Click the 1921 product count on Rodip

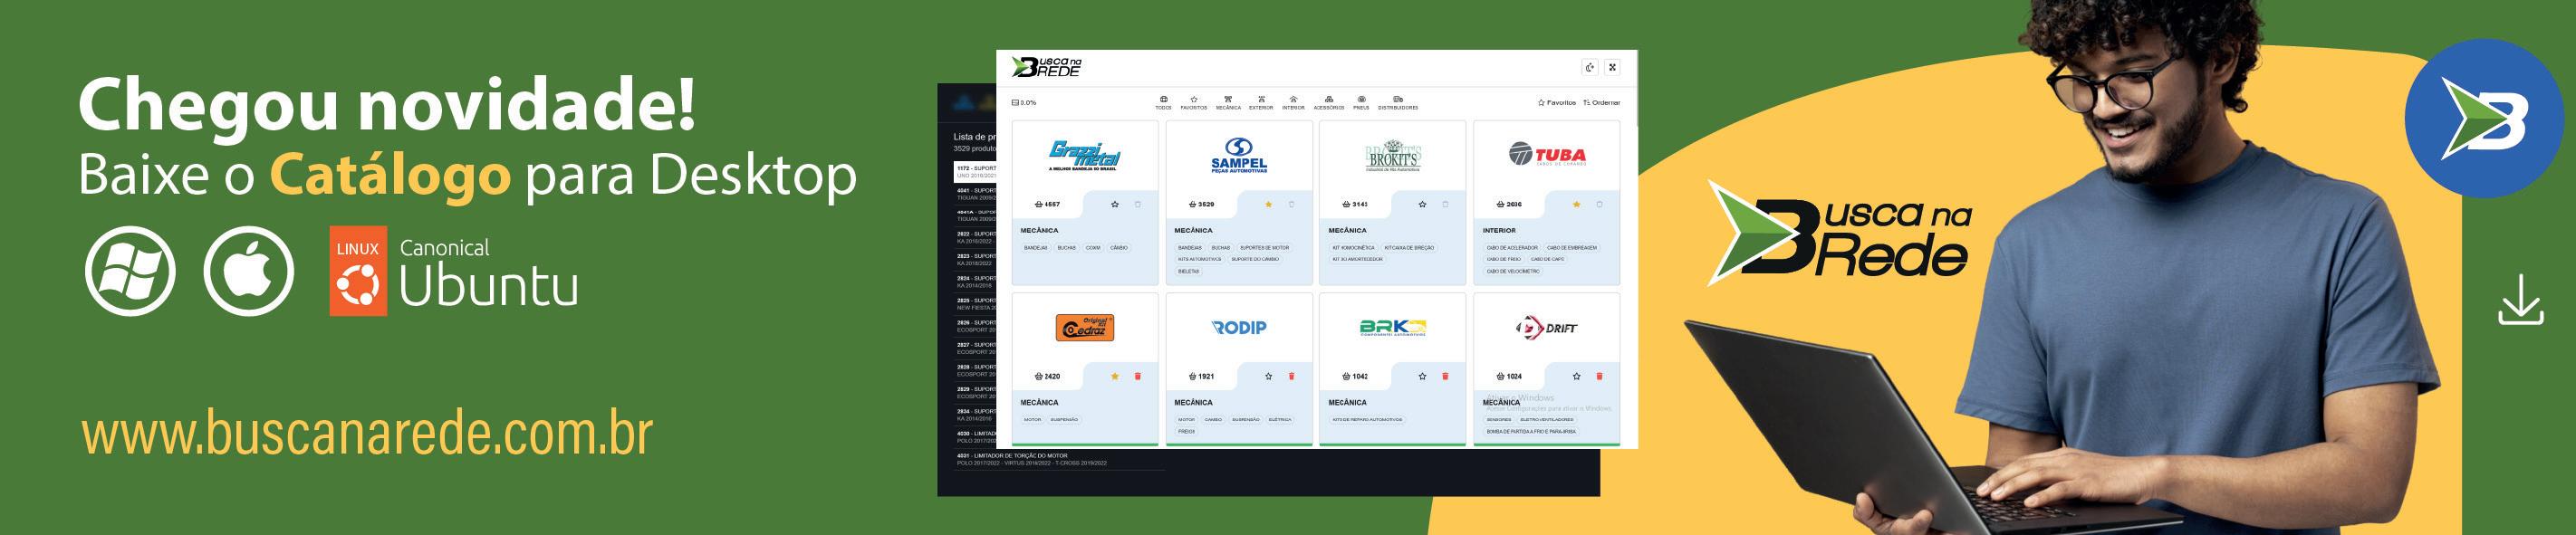(x=1201, y=376)
